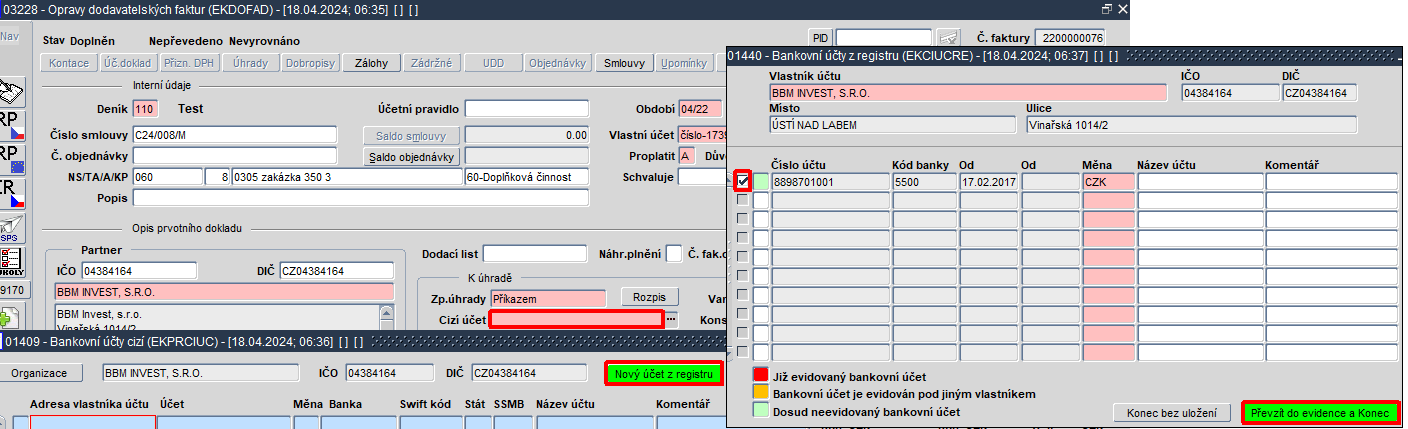Click the top sidebar icon below Nav

click(x=11, y=92)
